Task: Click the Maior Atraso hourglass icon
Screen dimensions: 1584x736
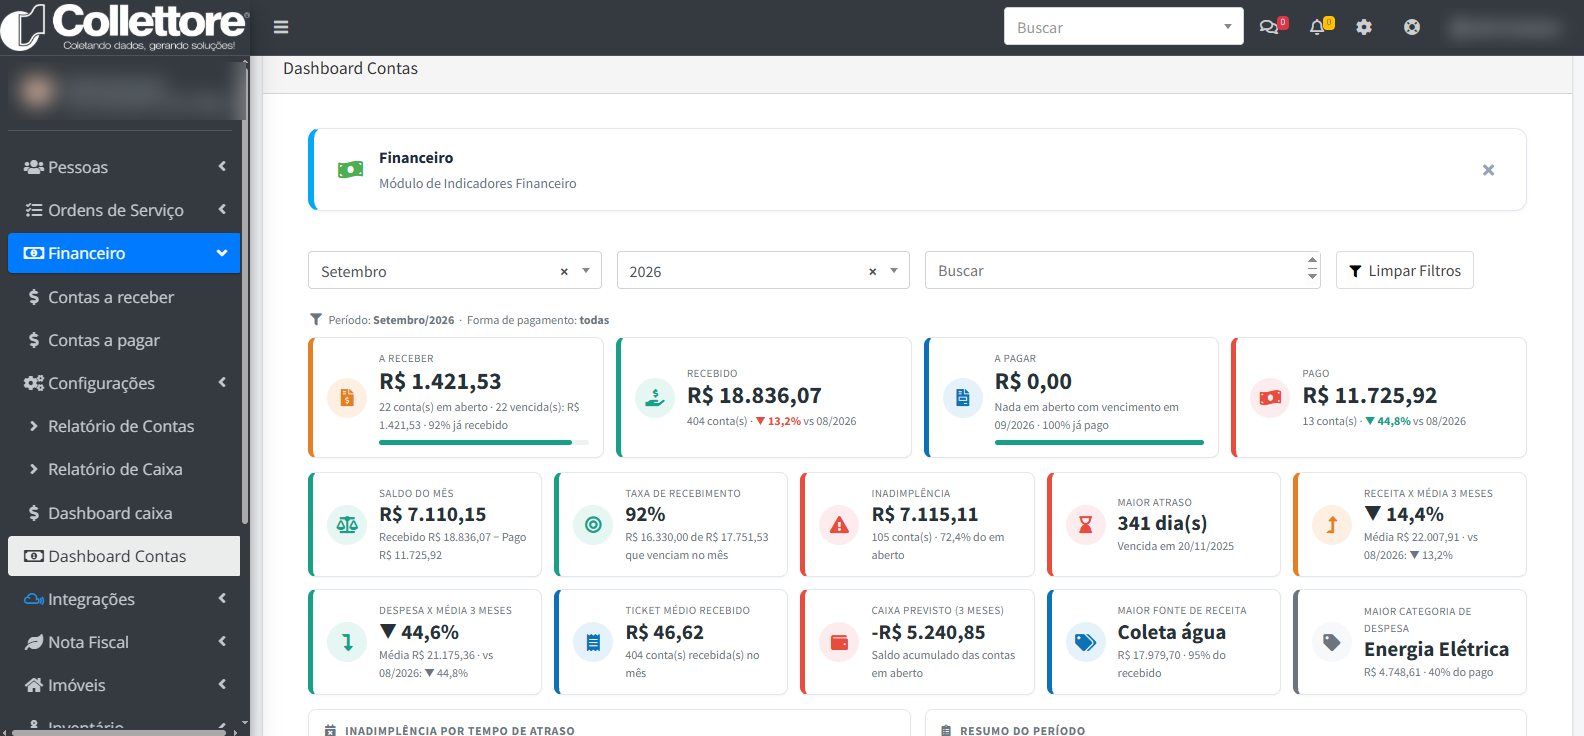Action: 1085,525
